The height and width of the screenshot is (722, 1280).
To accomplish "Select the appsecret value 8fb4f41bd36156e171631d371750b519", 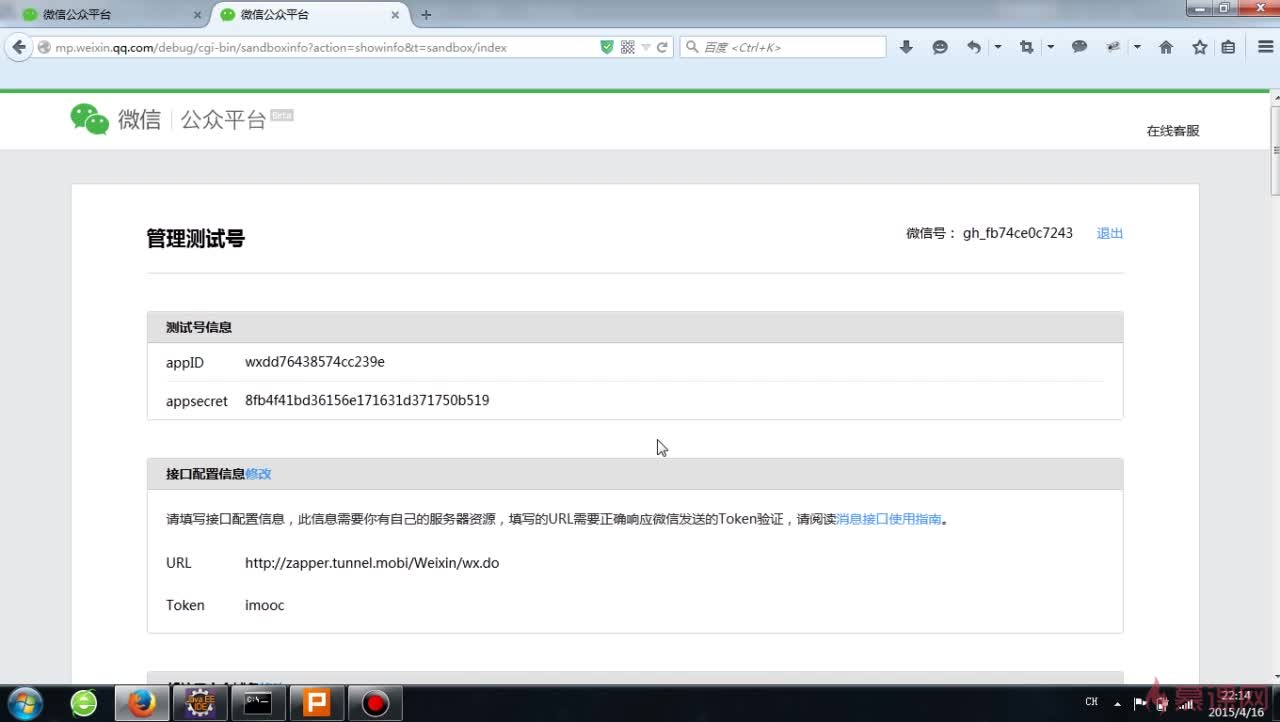I will pyautogui.click(x=367, y=400).
